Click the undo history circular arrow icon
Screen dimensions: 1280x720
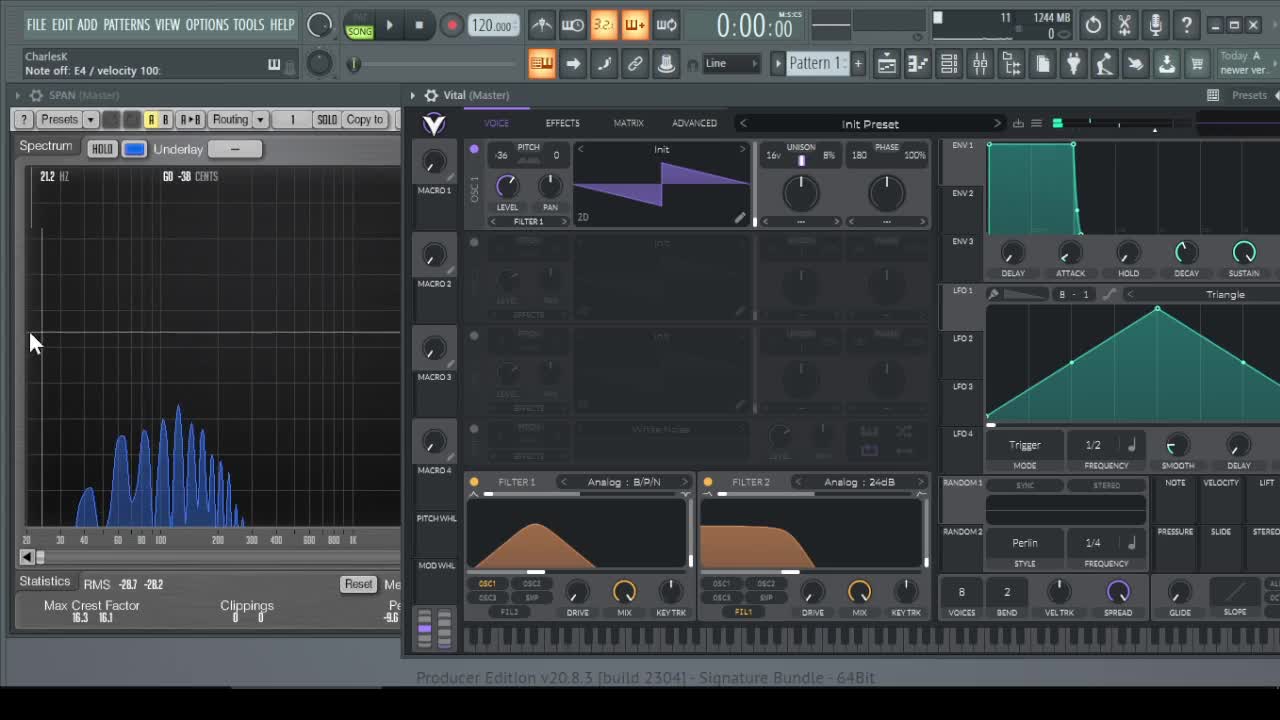click(1093, 25)
